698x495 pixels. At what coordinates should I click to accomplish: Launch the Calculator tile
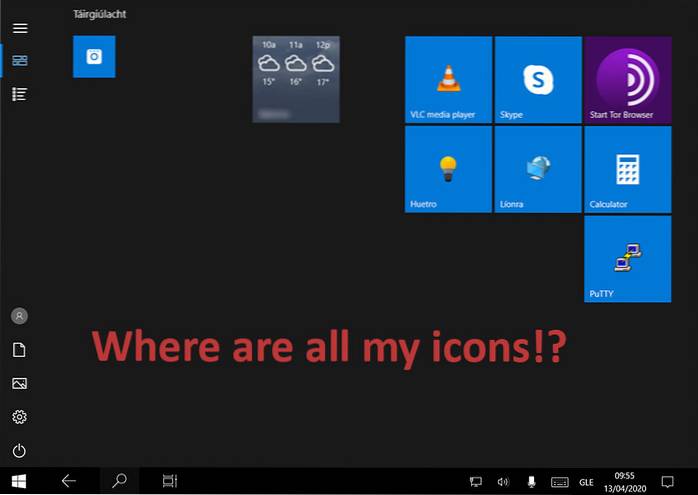627,169
